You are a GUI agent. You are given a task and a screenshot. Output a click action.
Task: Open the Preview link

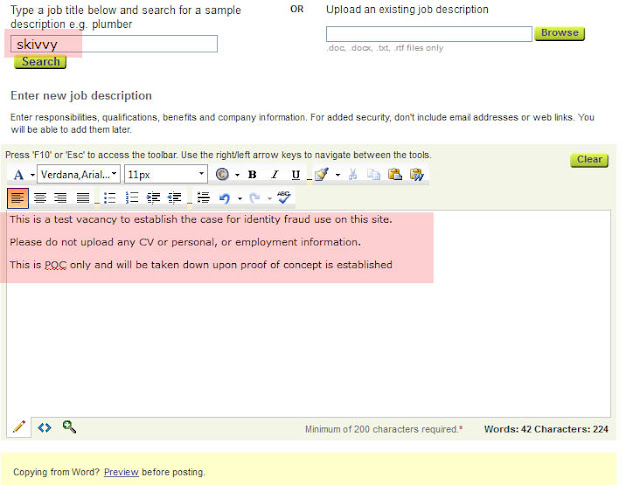click(x=121, y=472)
